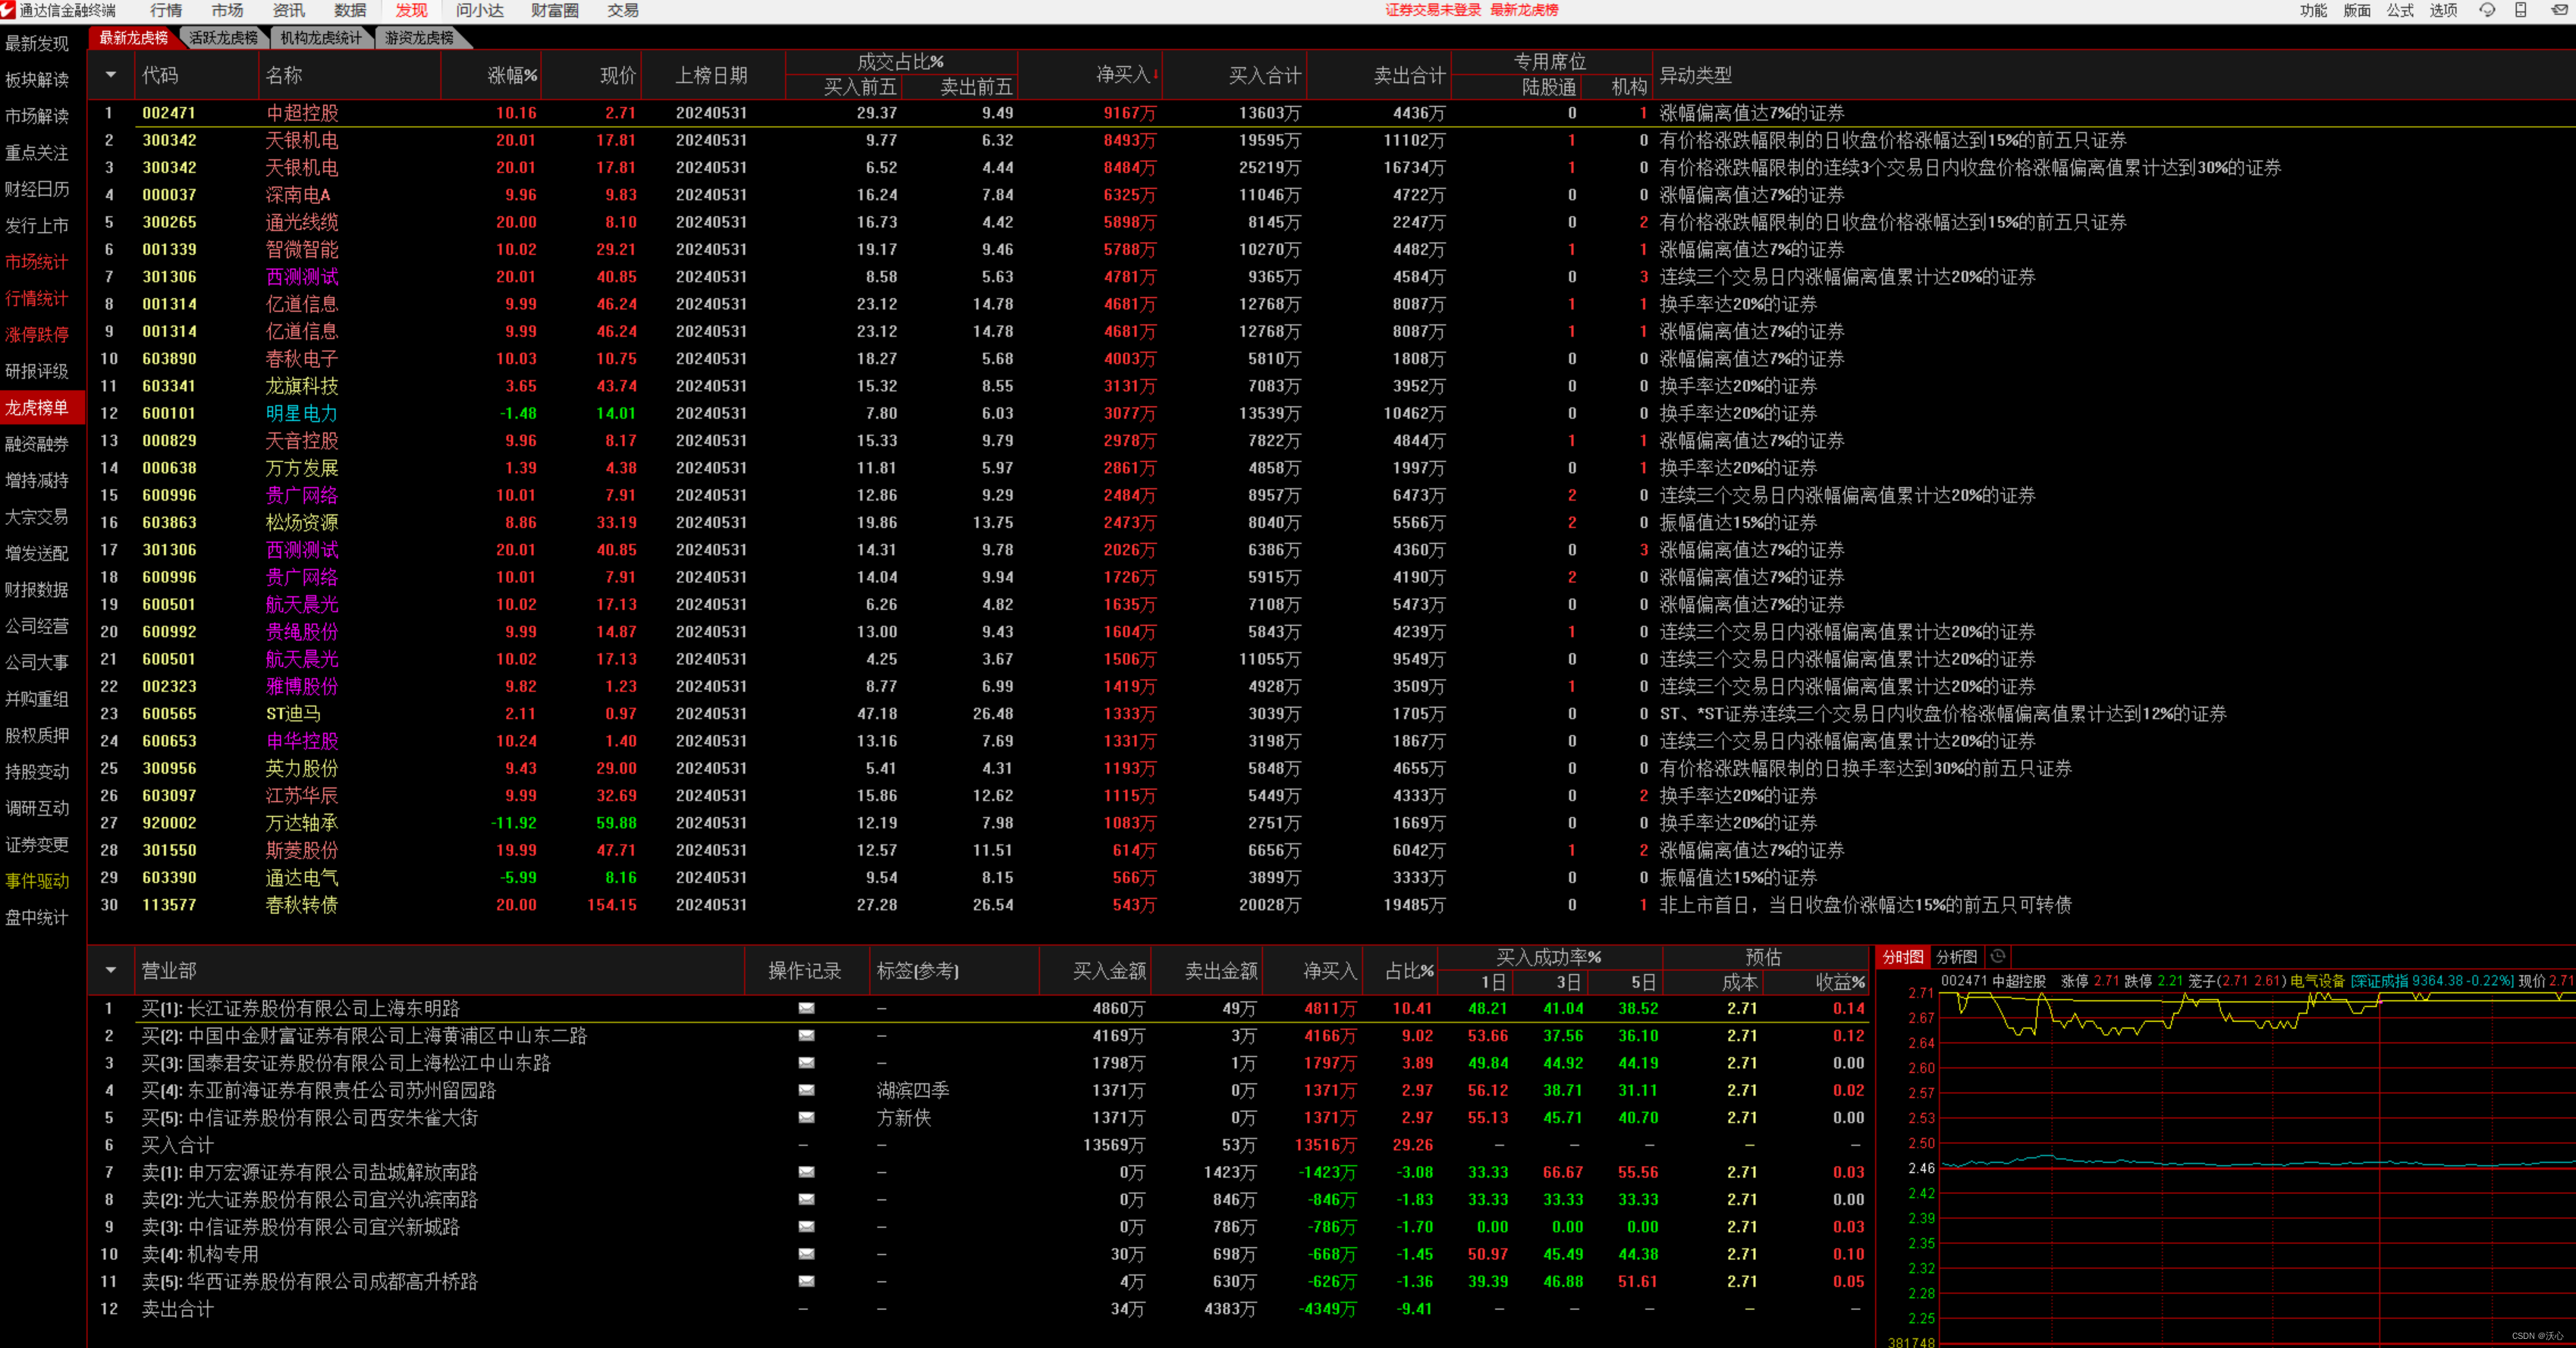This screenshot has height=1348, width=2576.
Task: Click the 方新侠 tag label
Action: (904, 1118)
